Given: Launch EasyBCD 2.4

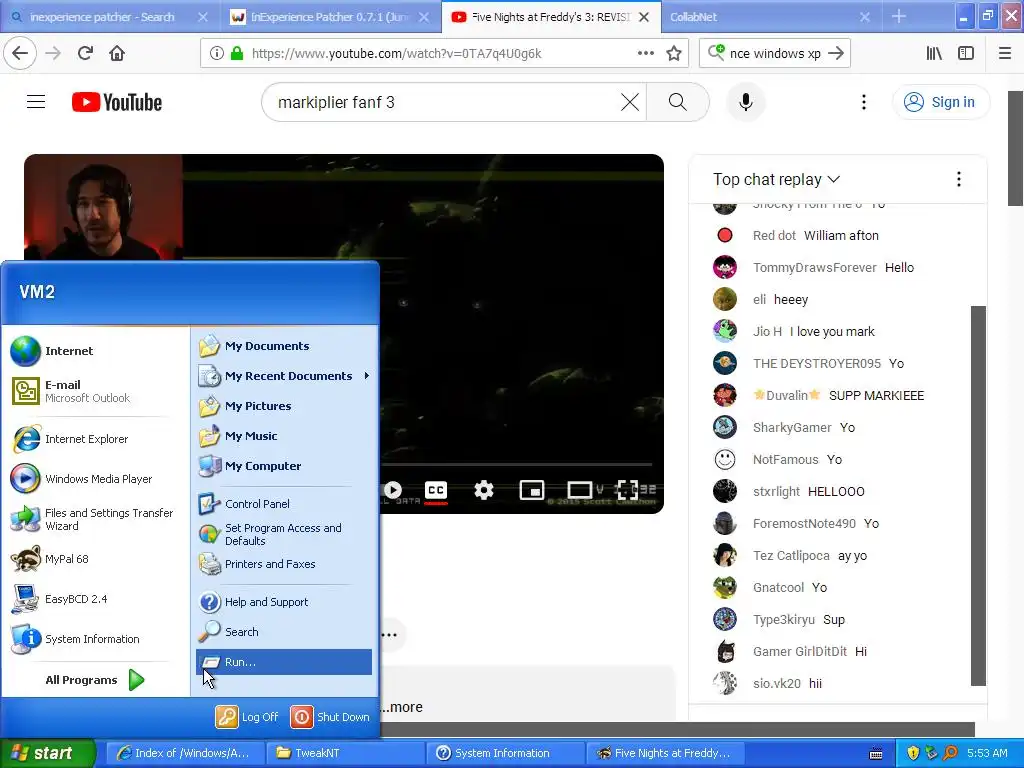Looking at the screenshot, I should 95,599.
